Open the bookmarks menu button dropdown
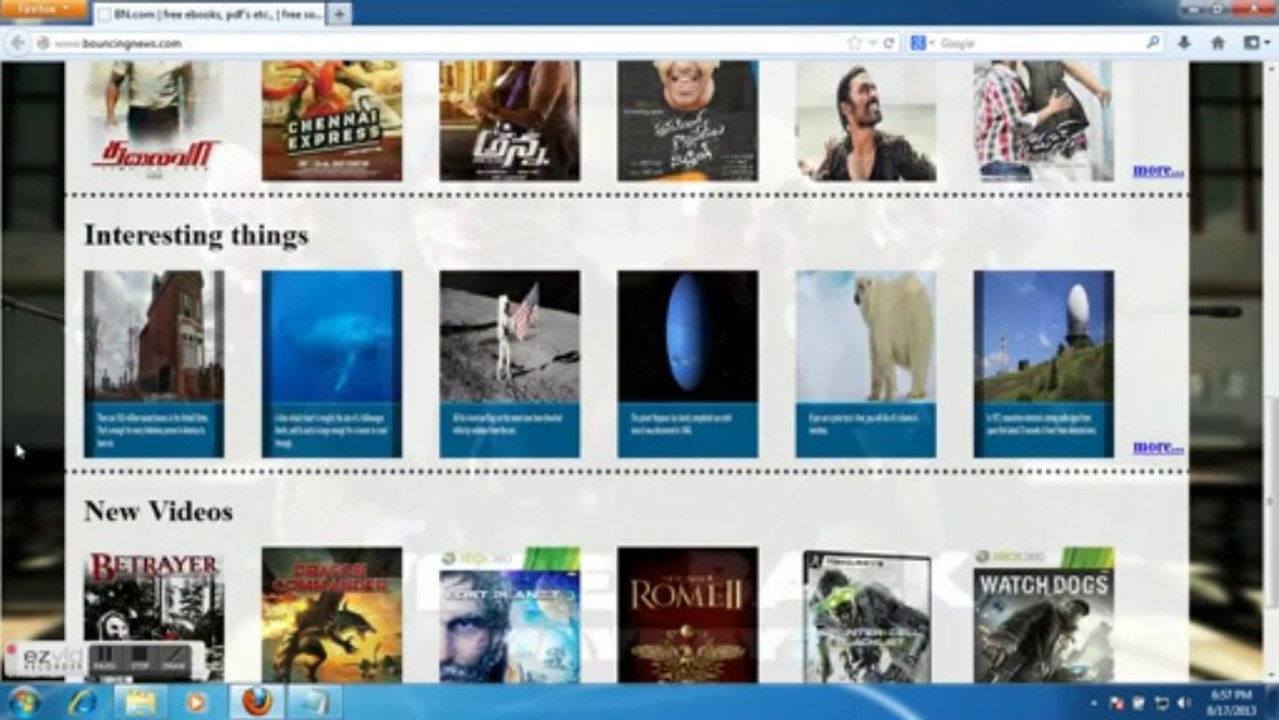Screen dimensions: 1279x720 (1256, 43)
